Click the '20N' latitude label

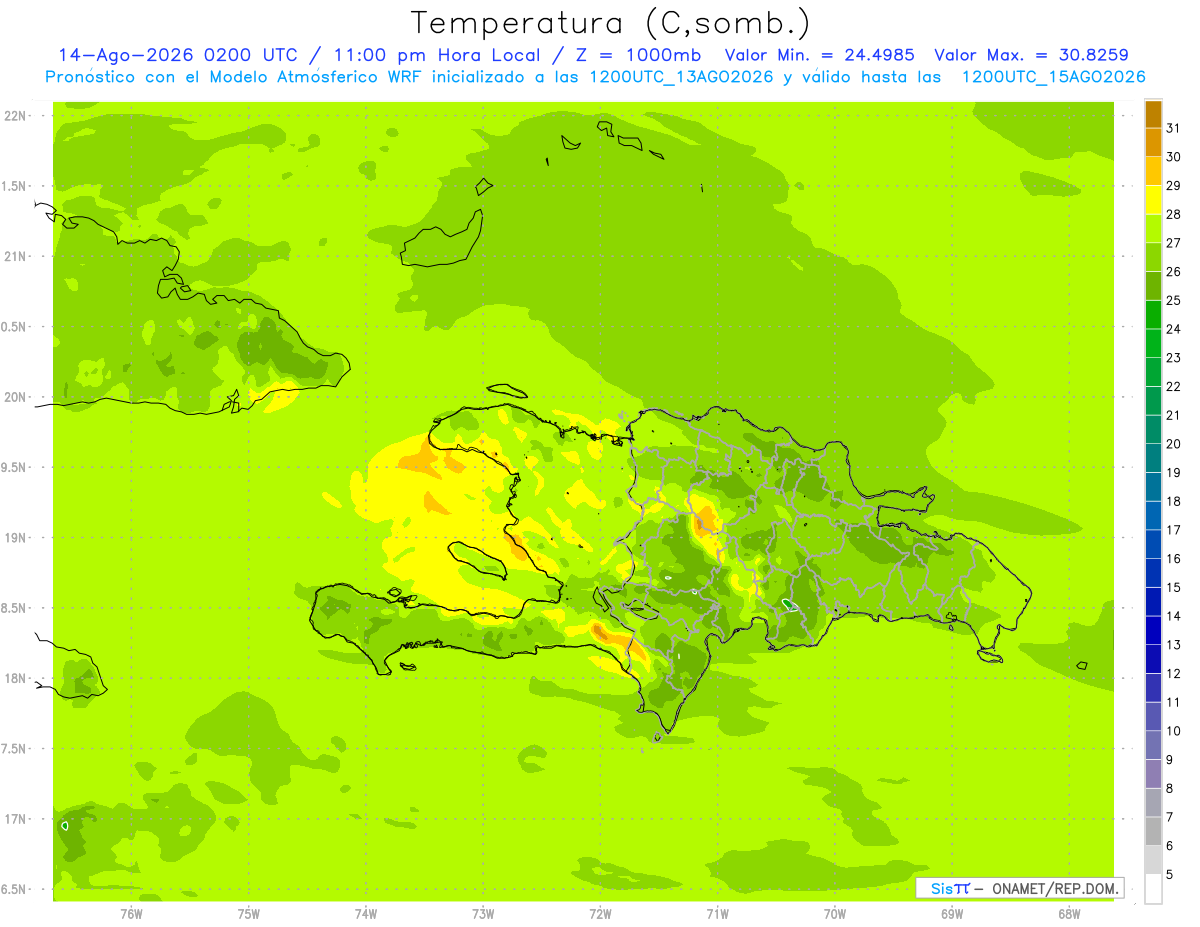coord(17,397)
